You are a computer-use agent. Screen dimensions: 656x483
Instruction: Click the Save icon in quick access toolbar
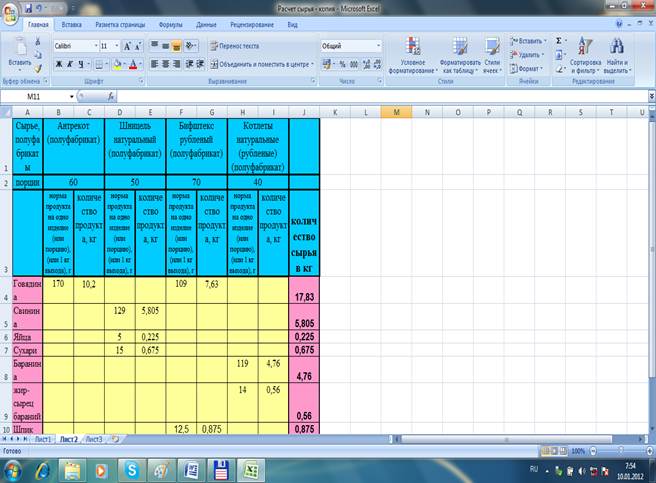click(28, 8)
